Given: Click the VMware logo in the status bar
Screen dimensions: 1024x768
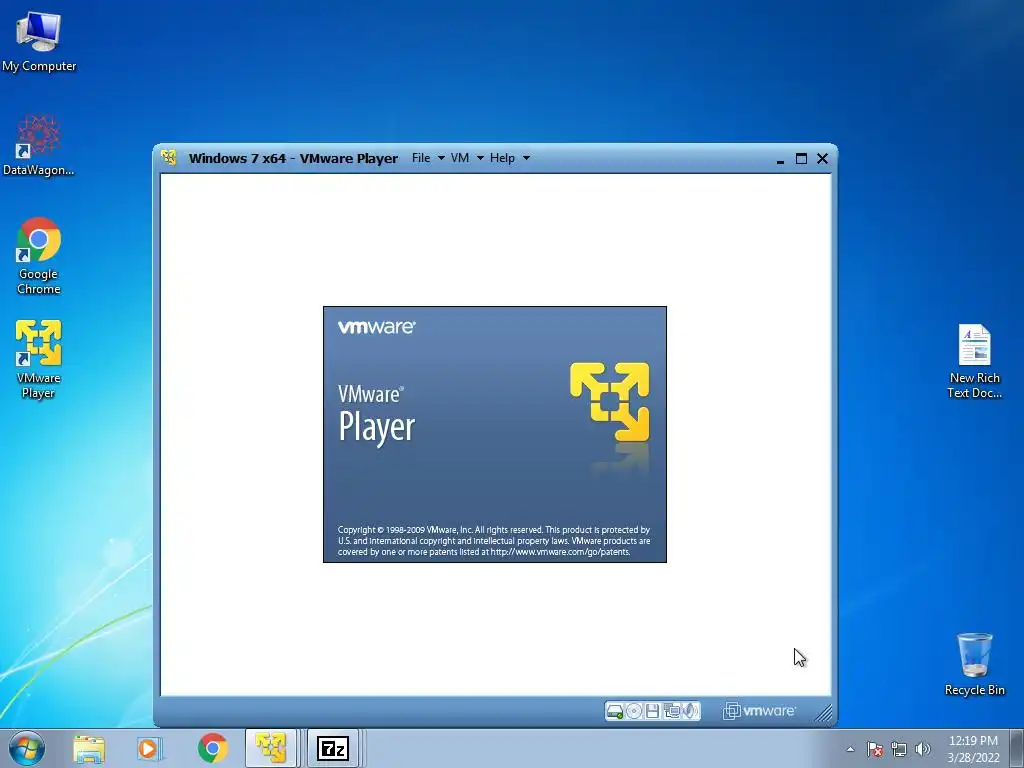Looking at the screenshot, I should 760,711.
